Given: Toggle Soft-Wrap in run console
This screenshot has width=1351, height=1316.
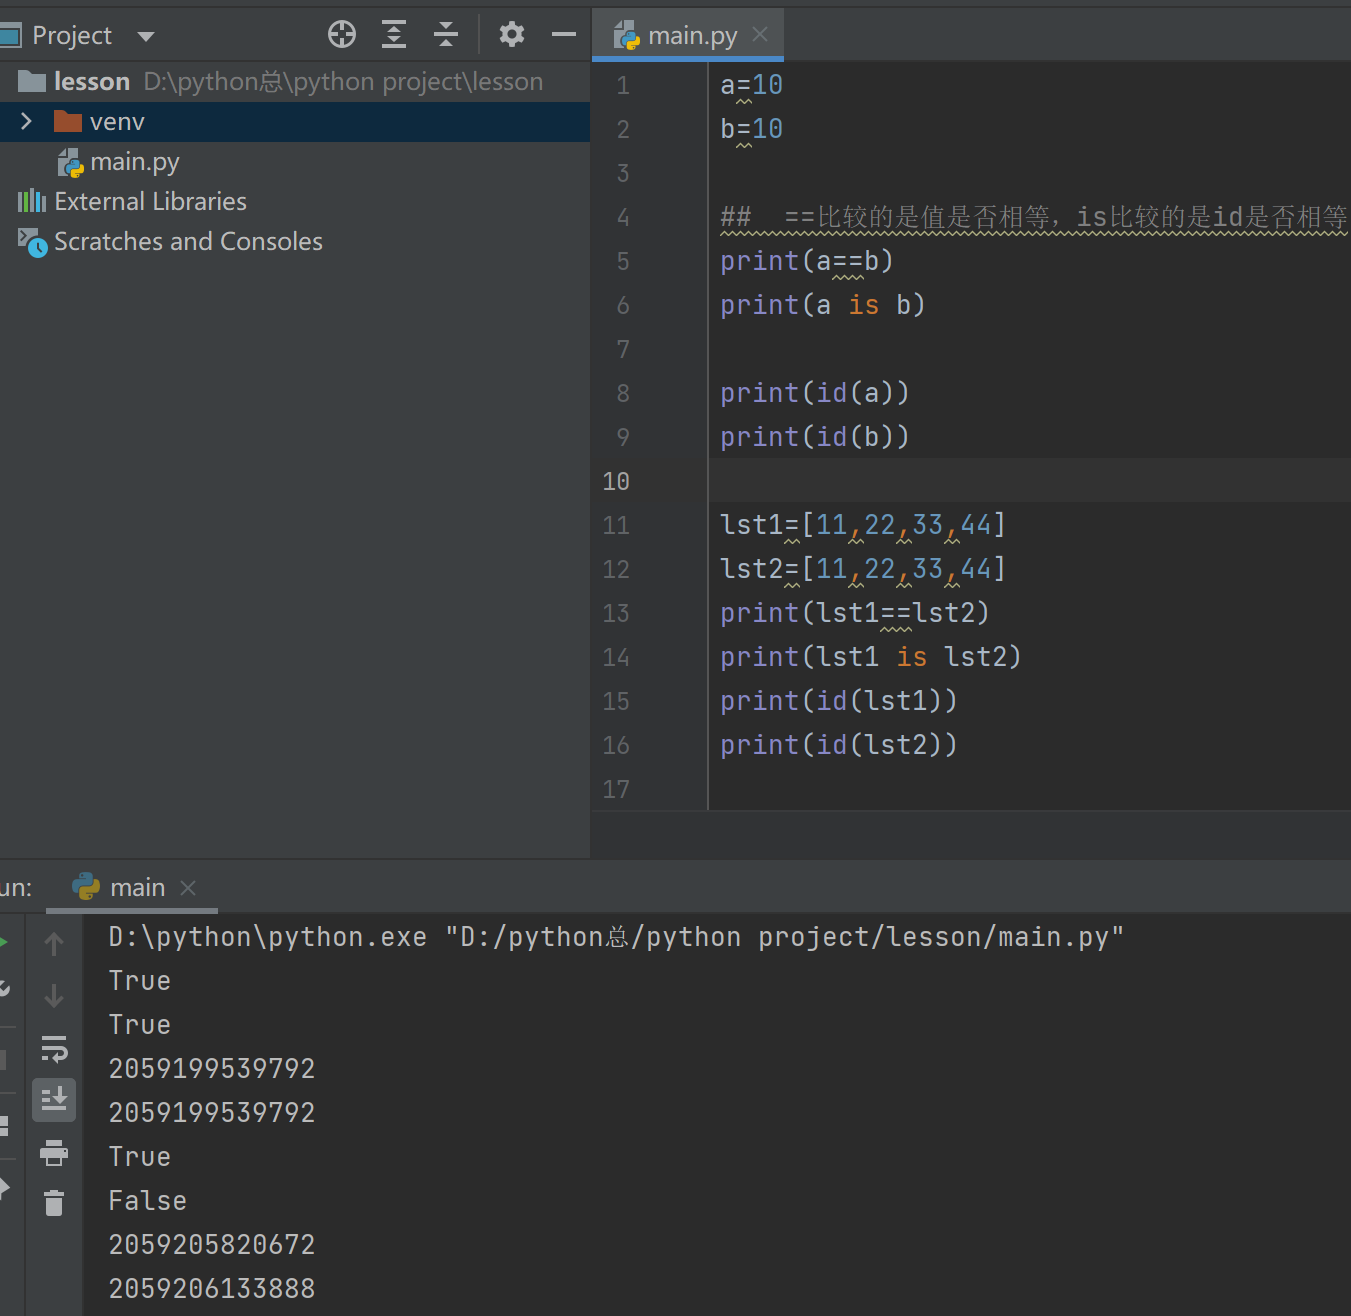Looking at the screenshot, I should 54,1048.
